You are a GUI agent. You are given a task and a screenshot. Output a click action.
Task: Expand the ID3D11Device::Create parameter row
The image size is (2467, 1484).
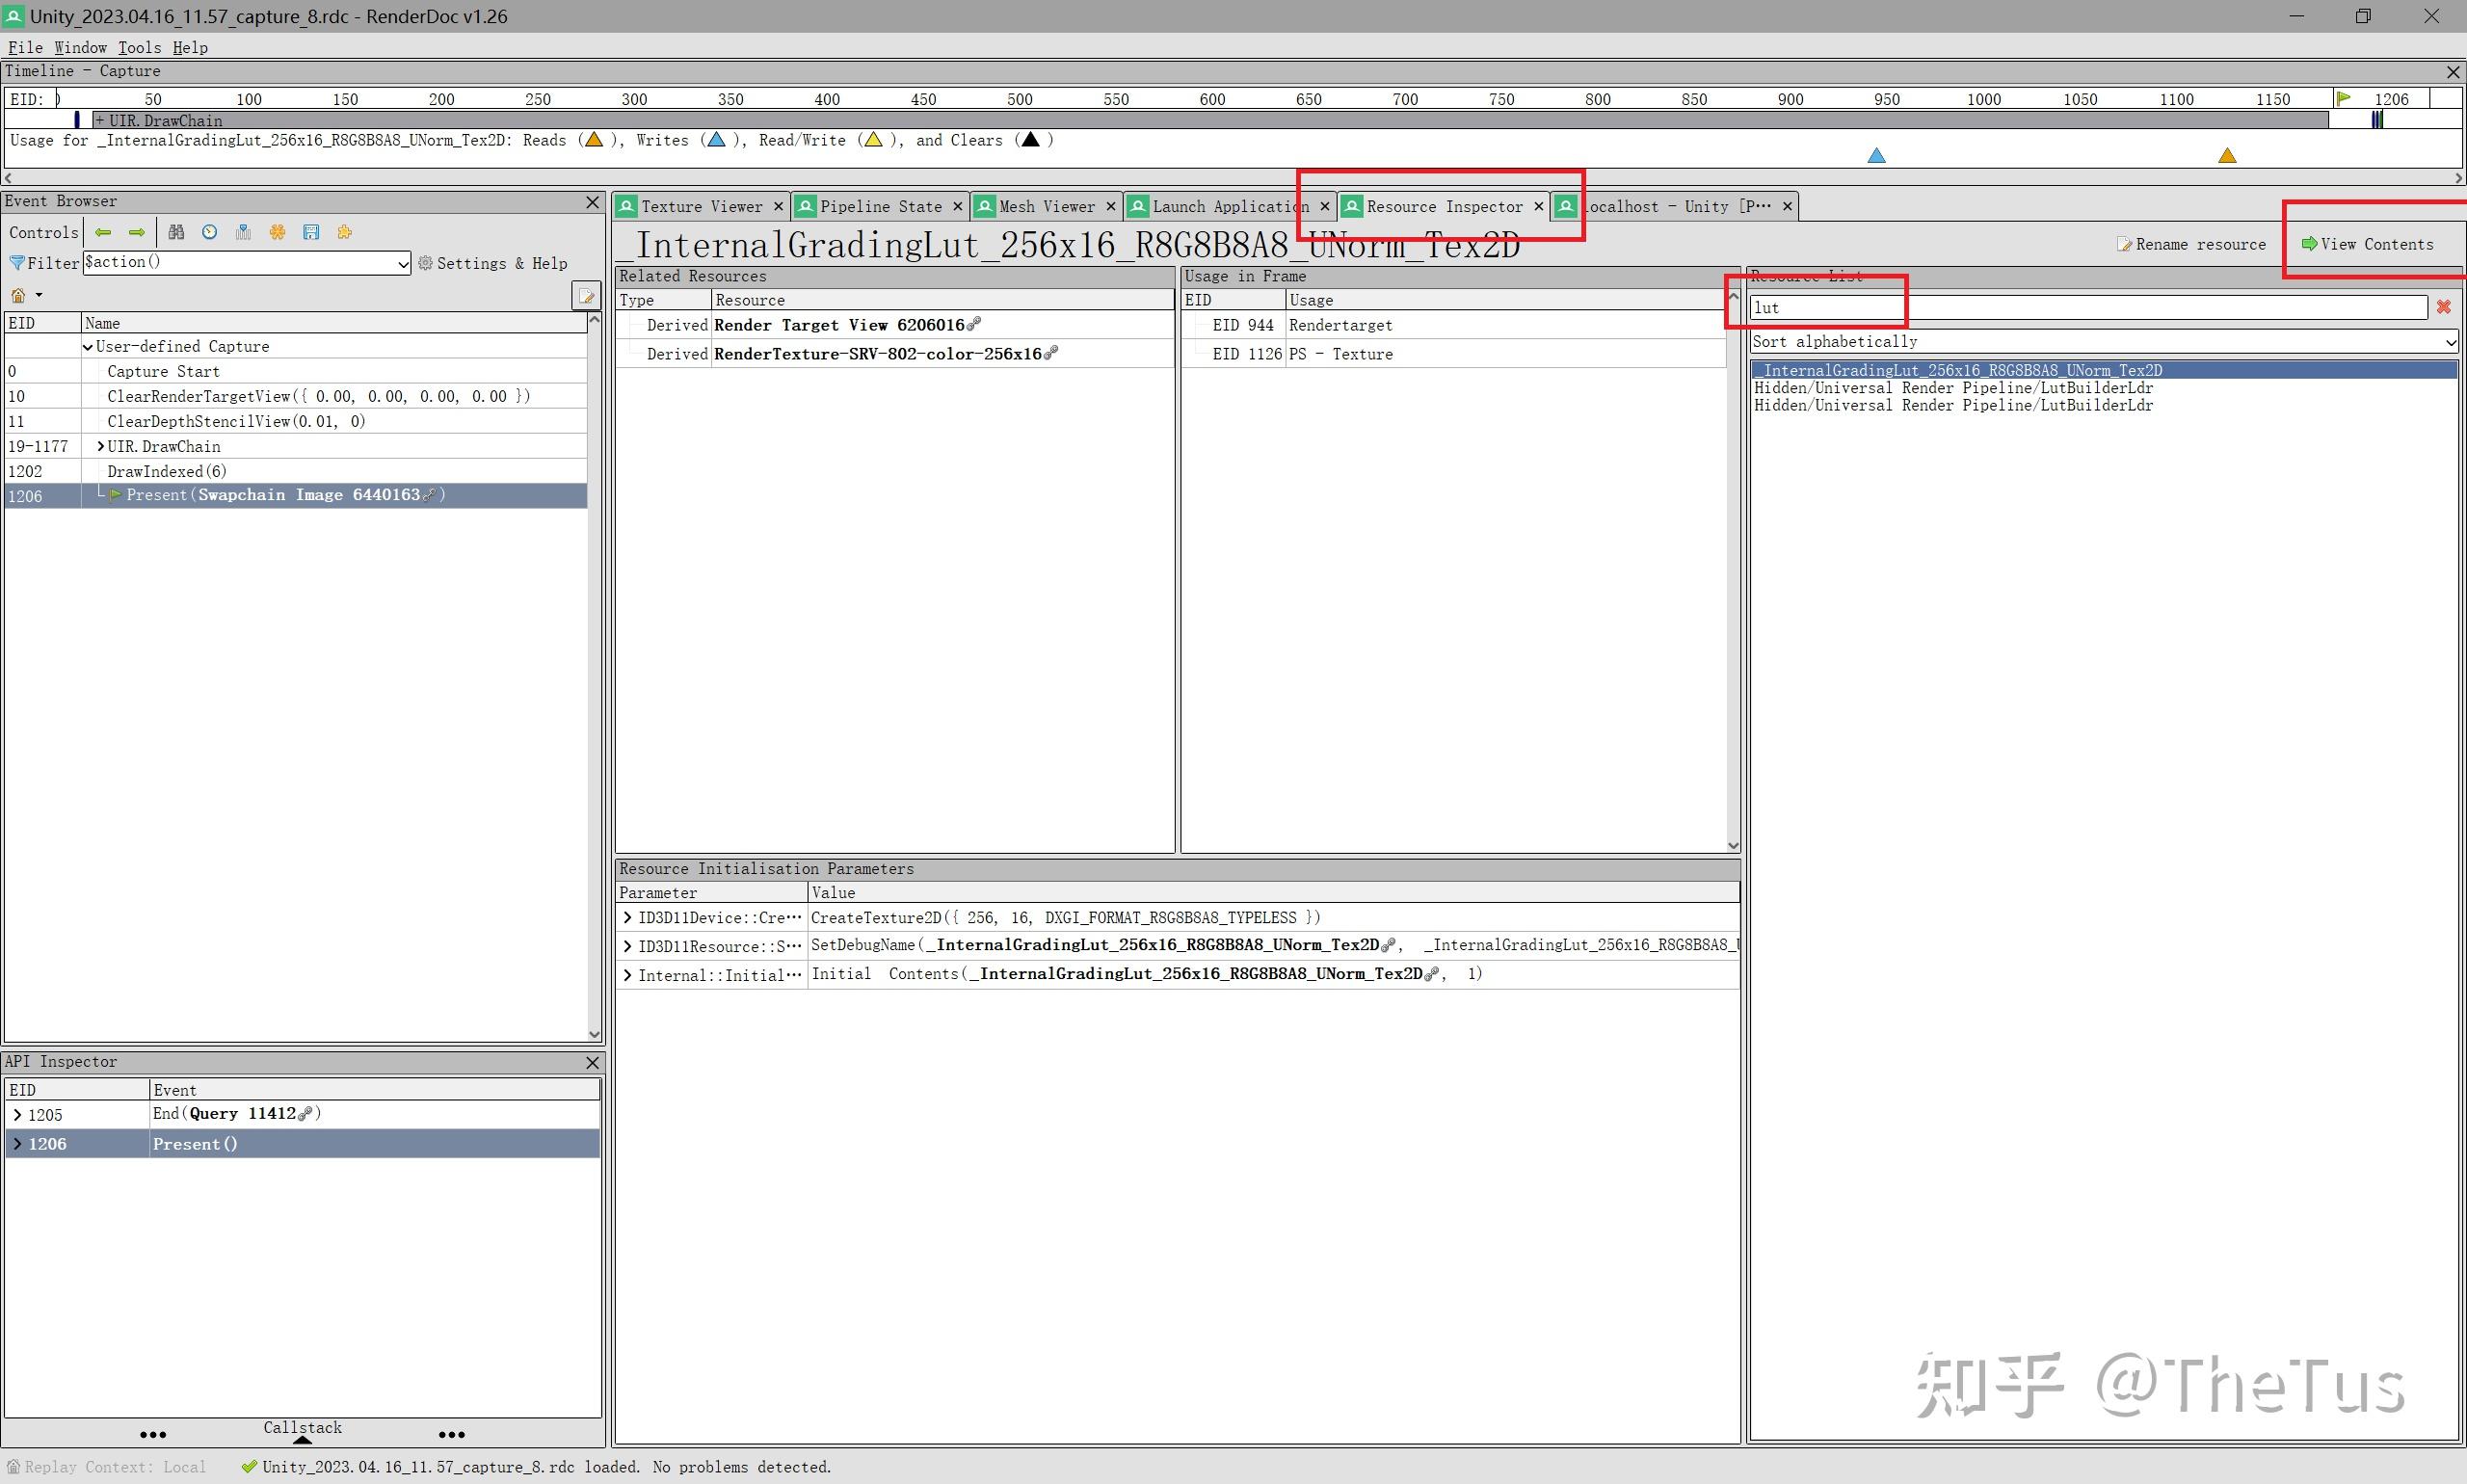coord(627,918)
